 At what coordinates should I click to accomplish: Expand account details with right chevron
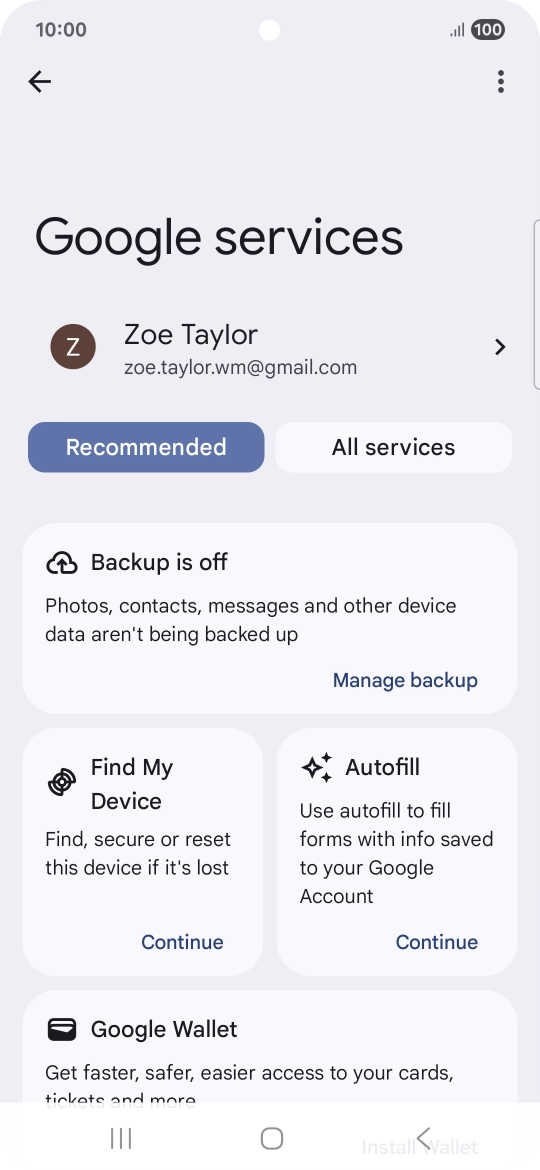coord(500,347)
